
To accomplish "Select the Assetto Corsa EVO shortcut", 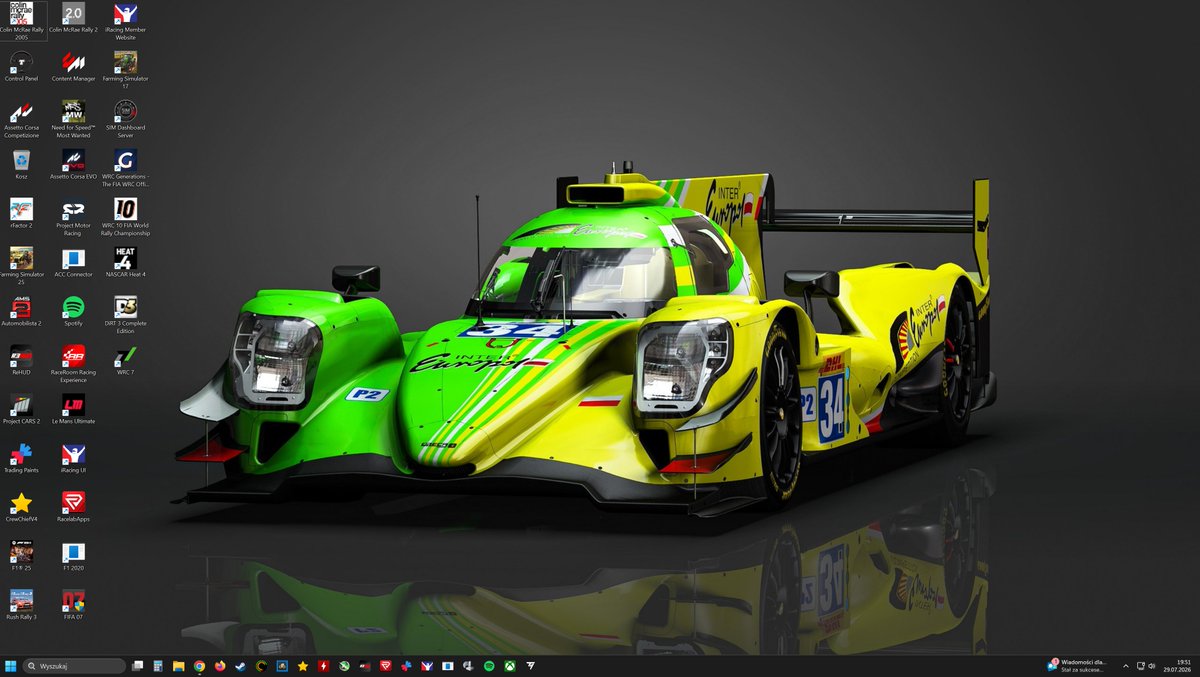I will [x=73, y=165].
